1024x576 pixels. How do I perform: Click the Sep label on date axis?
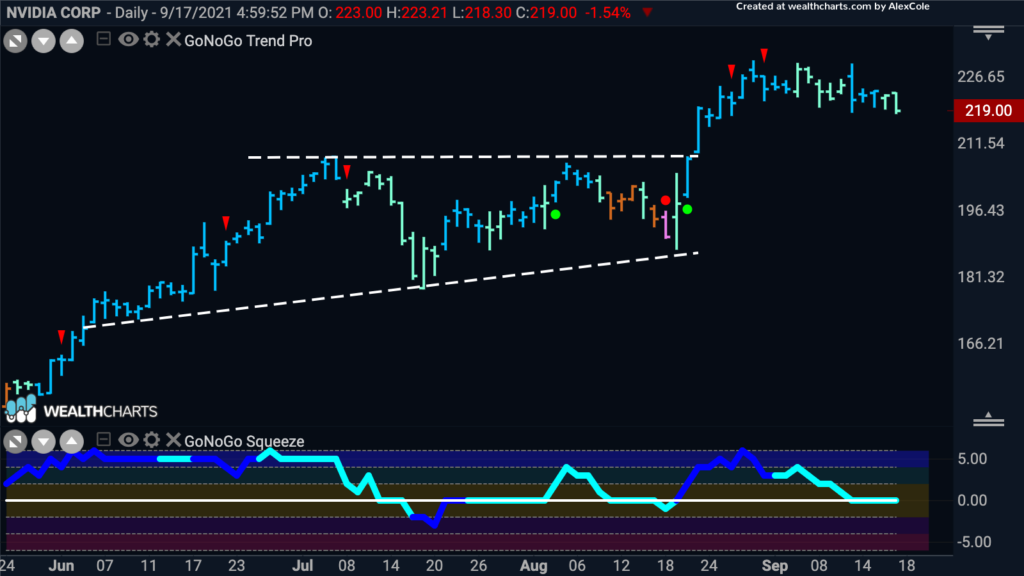coord(775,566)
